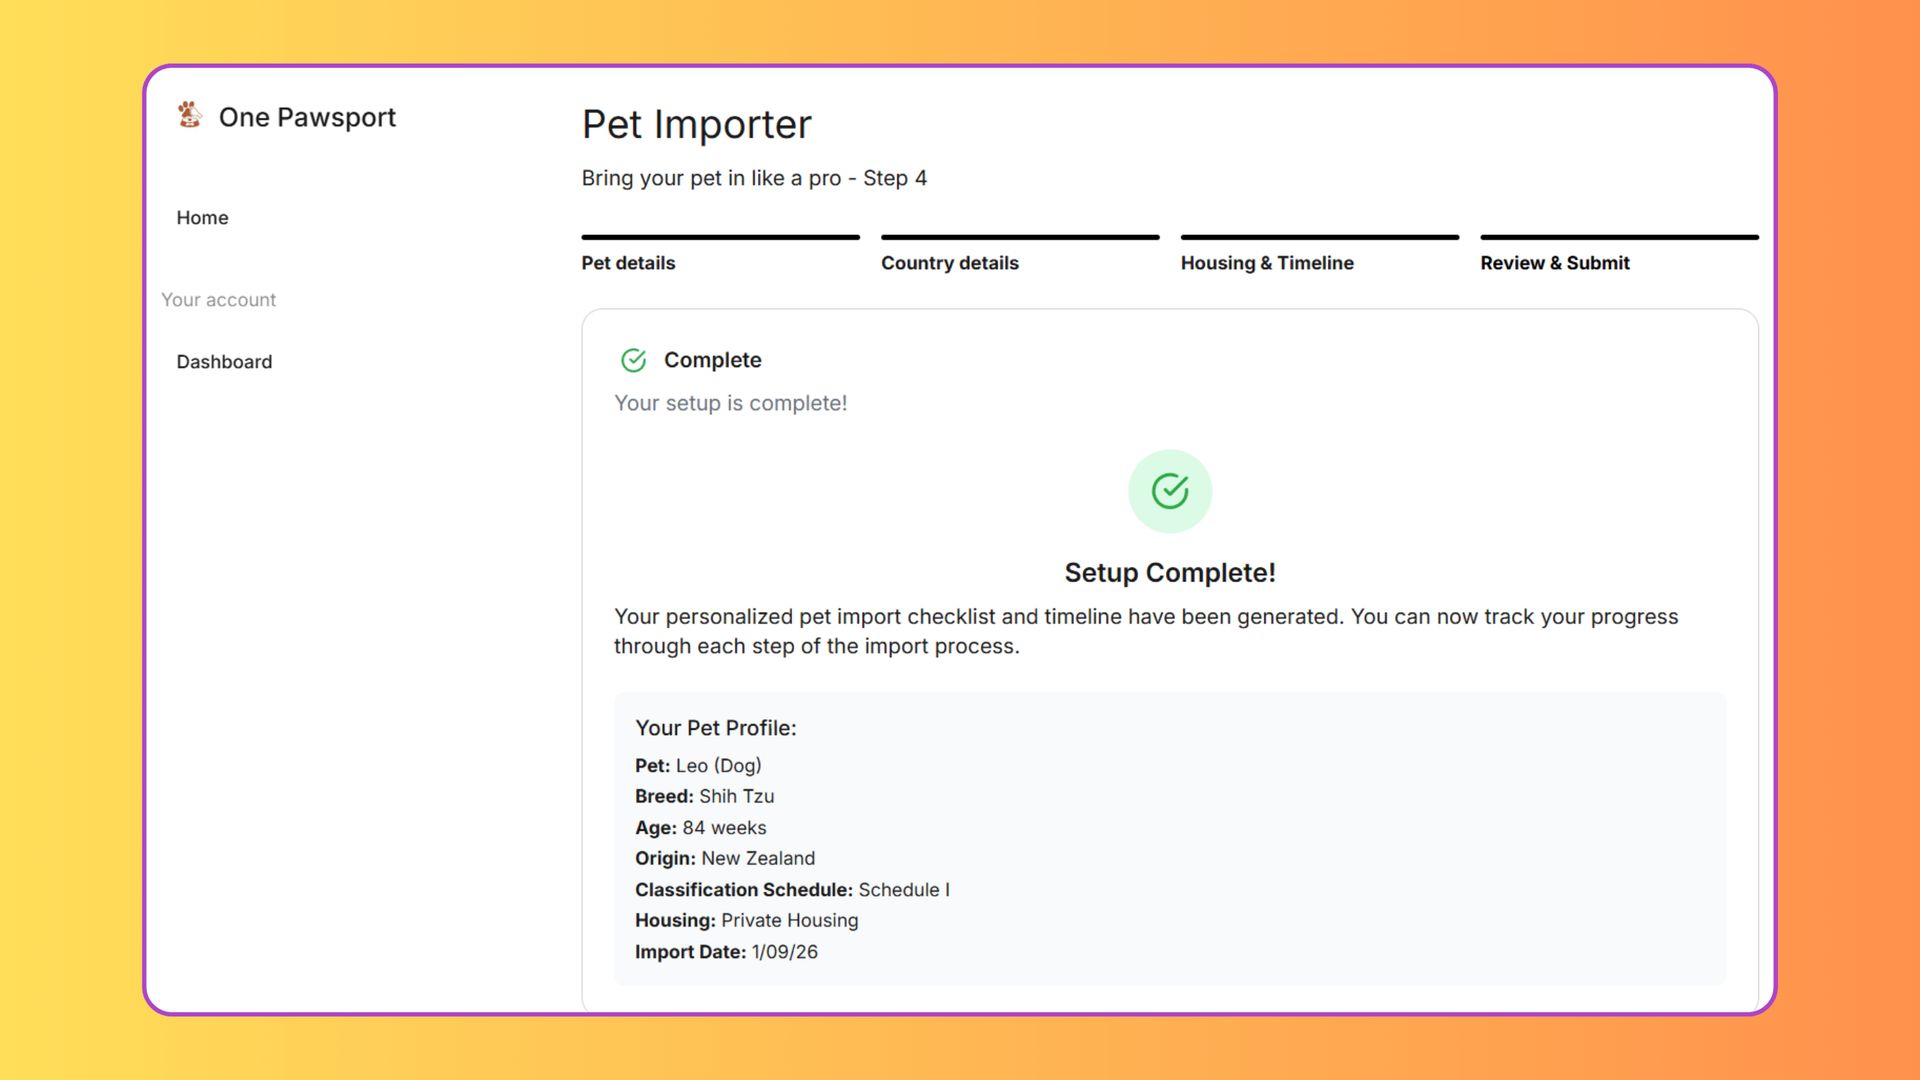Viewport: 1920px width, 1080px height.
Task: Click the Pet Importer page heading
Action: (696, 125)
